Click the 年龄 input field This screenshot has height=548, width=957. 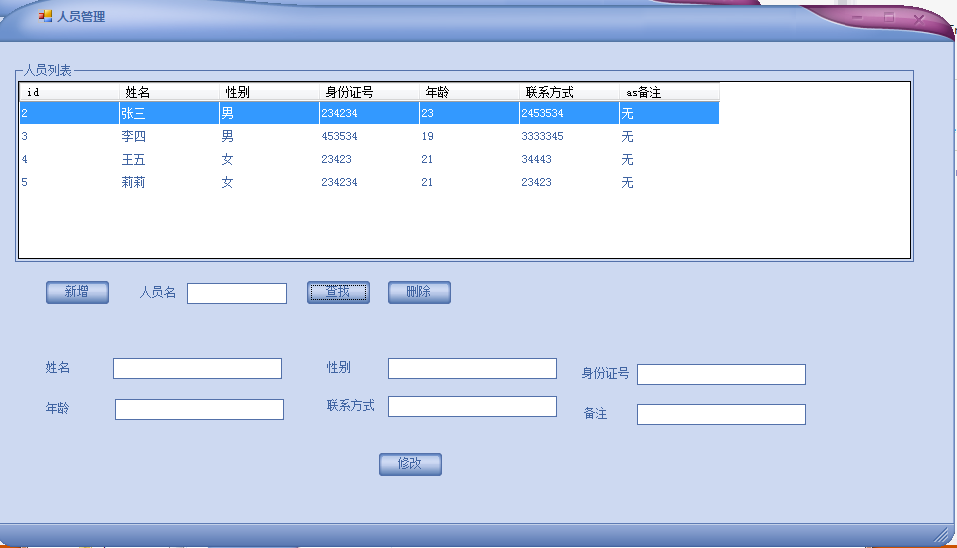tap(200, 409)
